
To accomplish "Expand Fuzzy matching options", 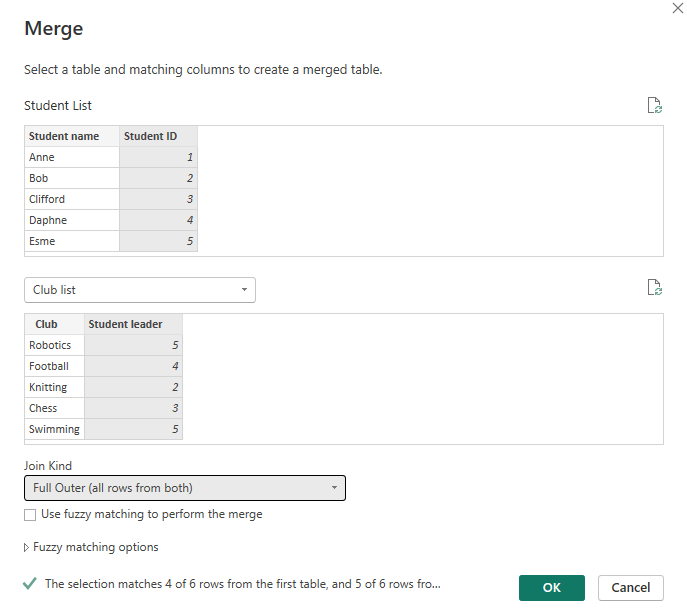I will click(x=91, y=547).
